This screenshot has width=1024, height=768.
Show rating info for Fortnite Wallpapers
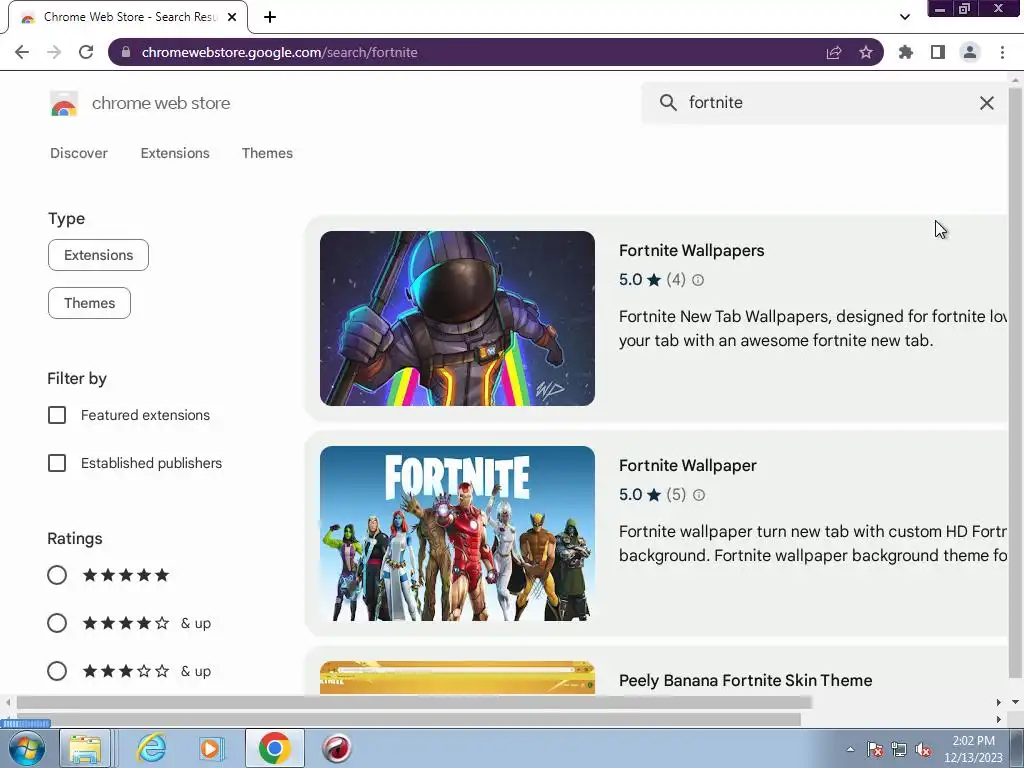[698, 280]
